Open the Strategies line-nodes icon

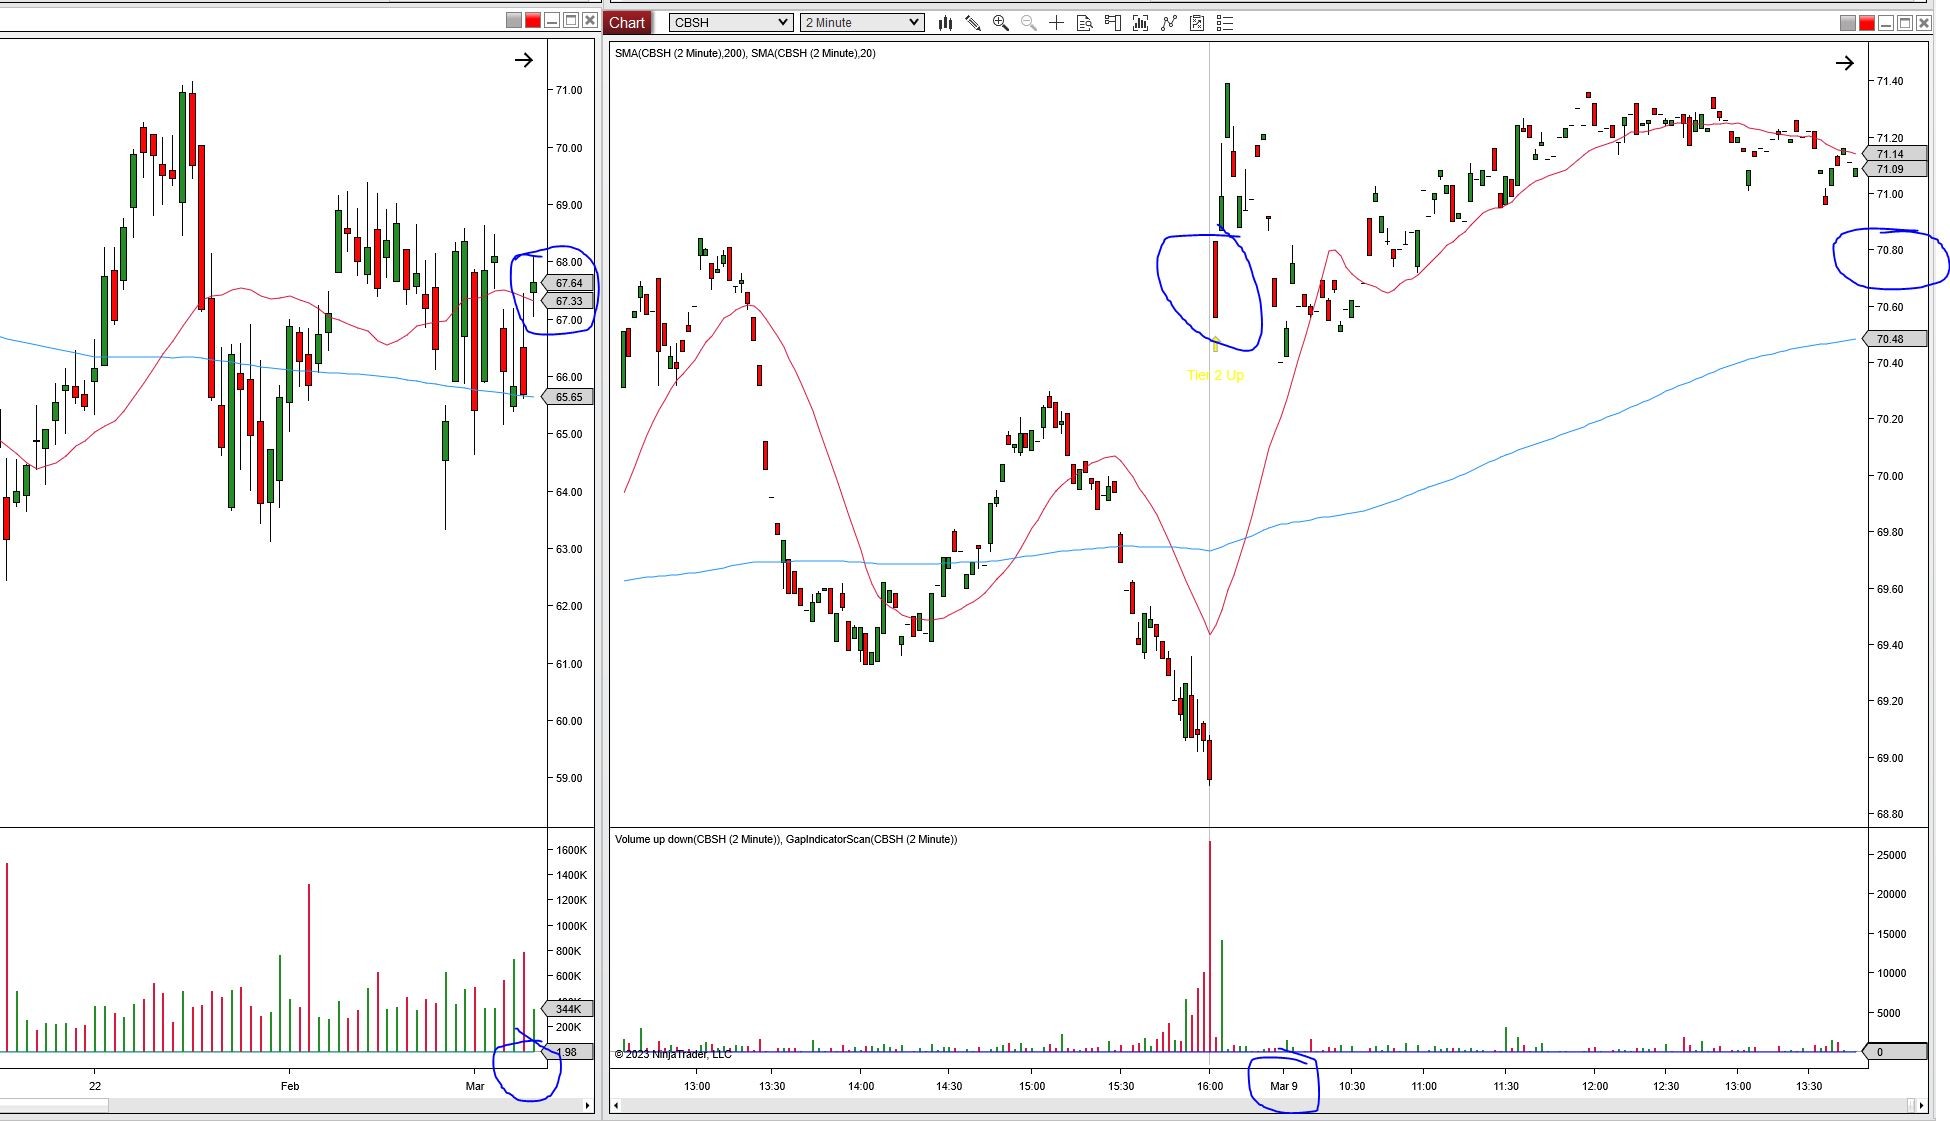tap(1168, 23)
